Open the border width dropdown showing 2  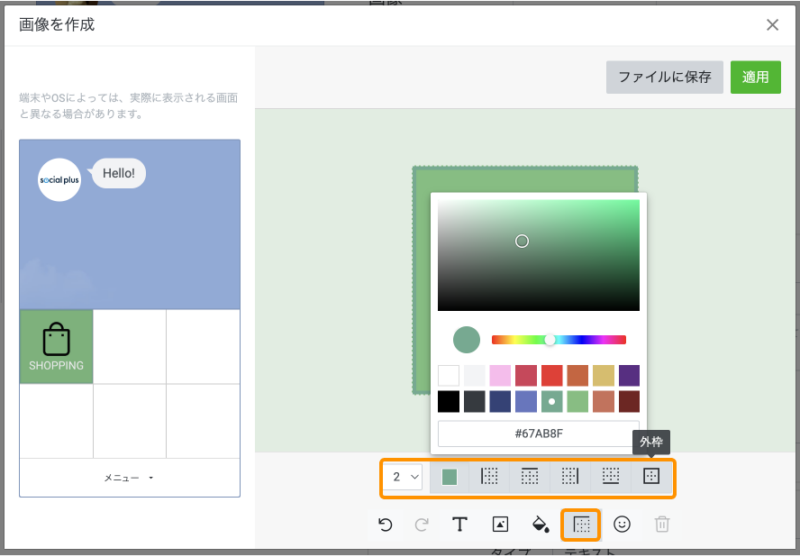tap(405, 477)
